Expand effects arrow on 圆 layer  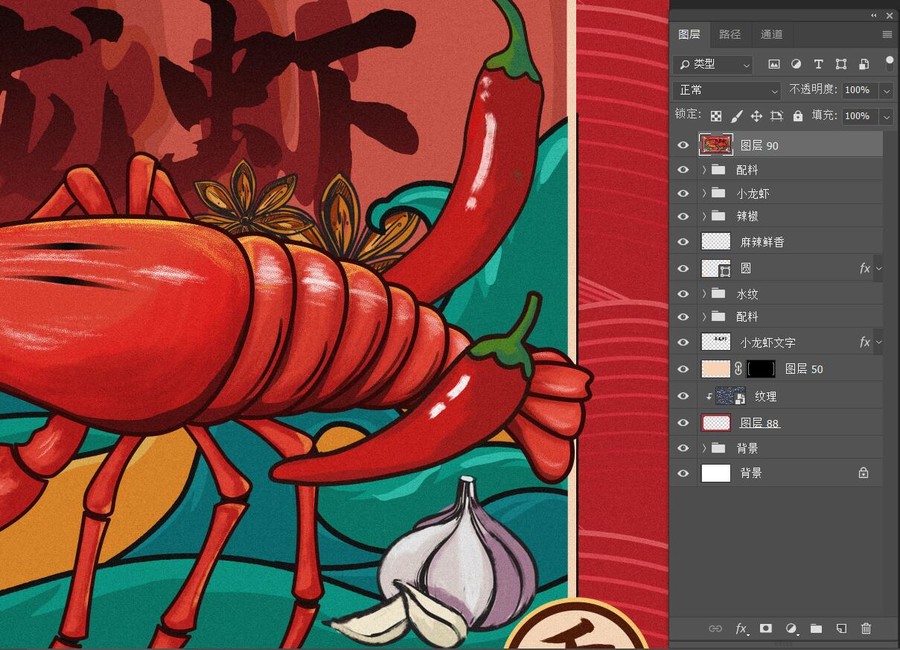coord(879,269)
